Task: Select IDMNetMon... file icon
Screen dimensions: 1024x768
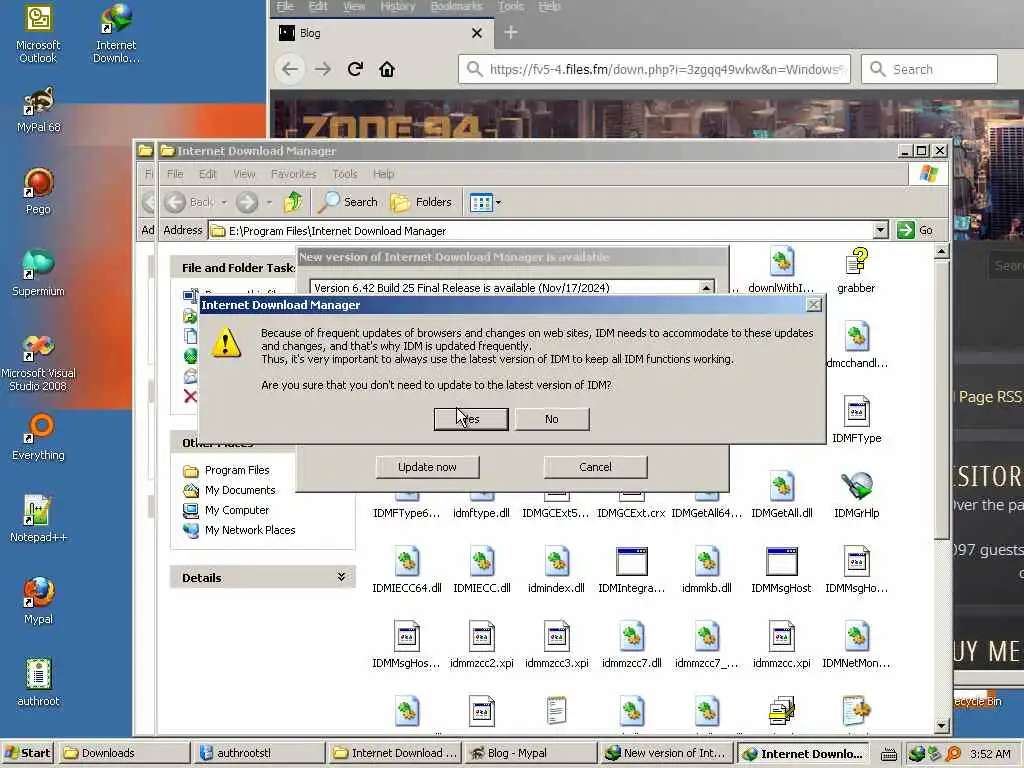Action: pos(856,645)
